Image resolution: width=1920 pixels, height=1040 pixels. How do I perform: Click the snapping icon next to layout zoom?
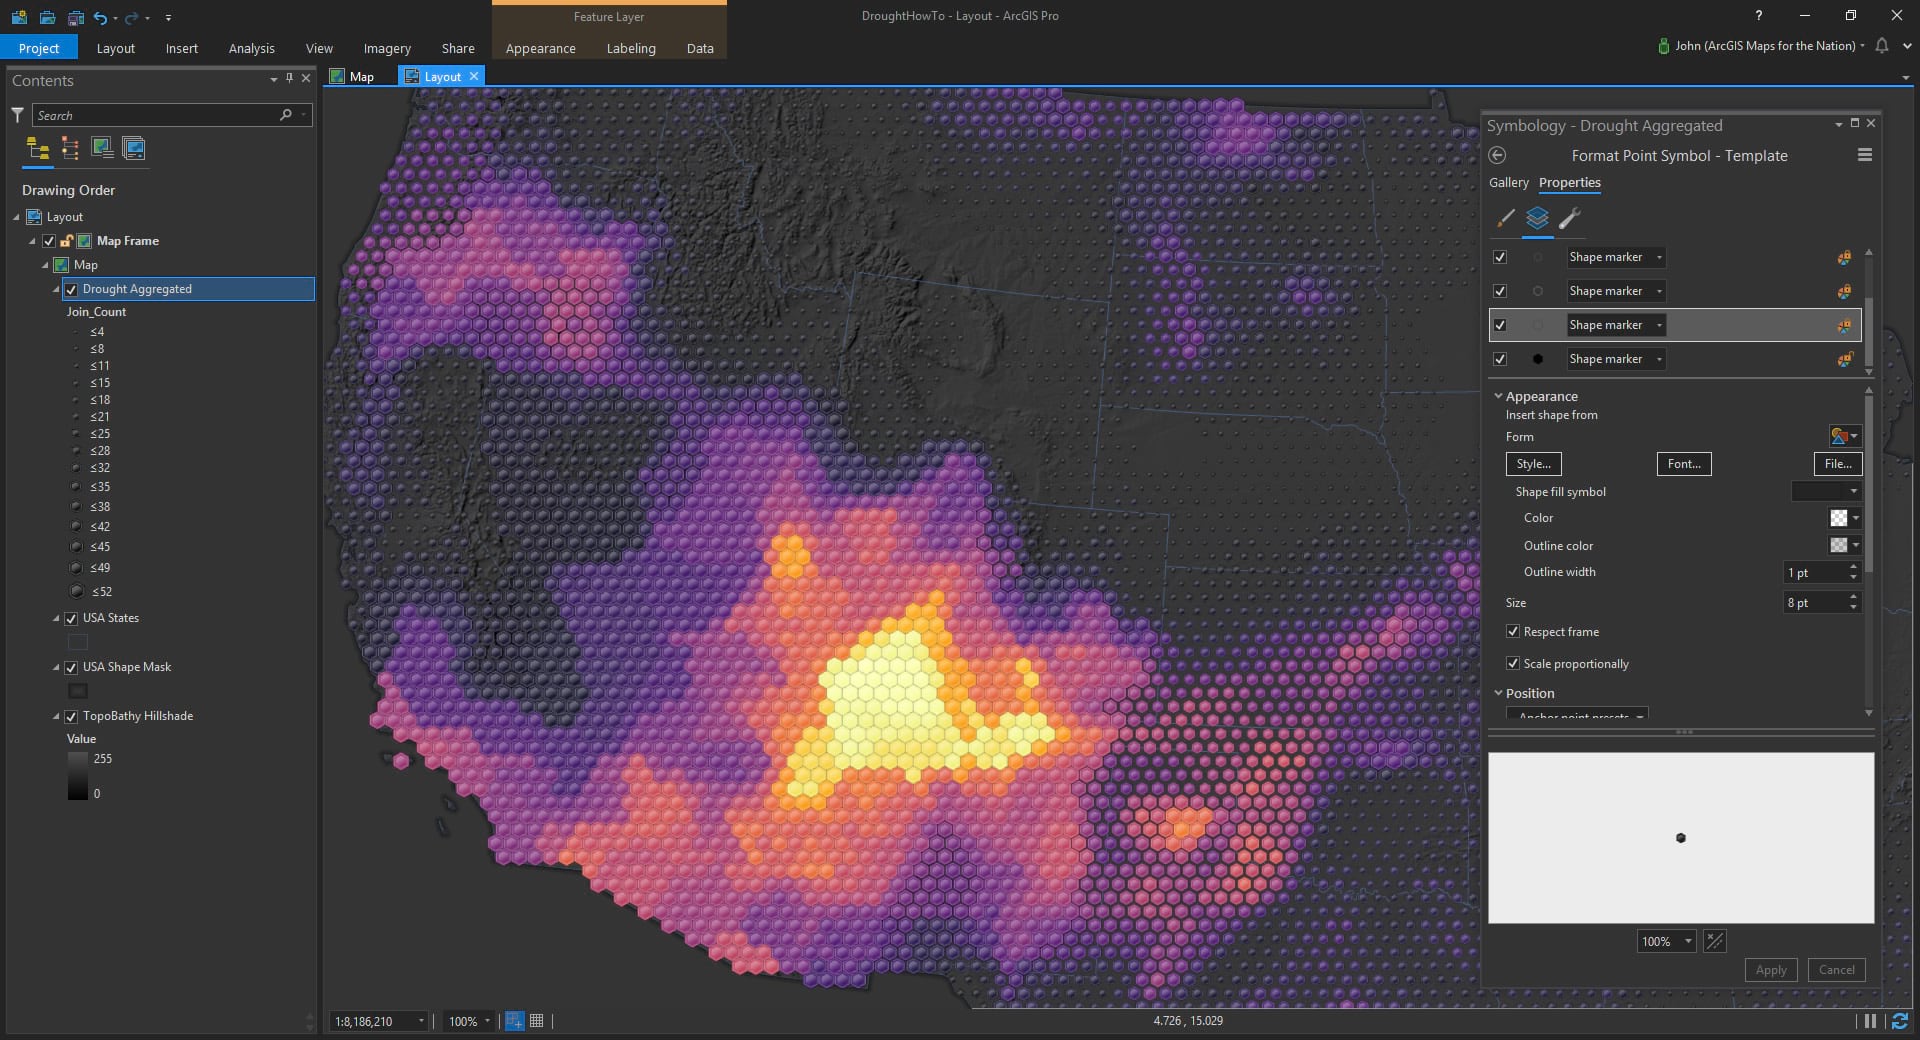click(514, 1021)
